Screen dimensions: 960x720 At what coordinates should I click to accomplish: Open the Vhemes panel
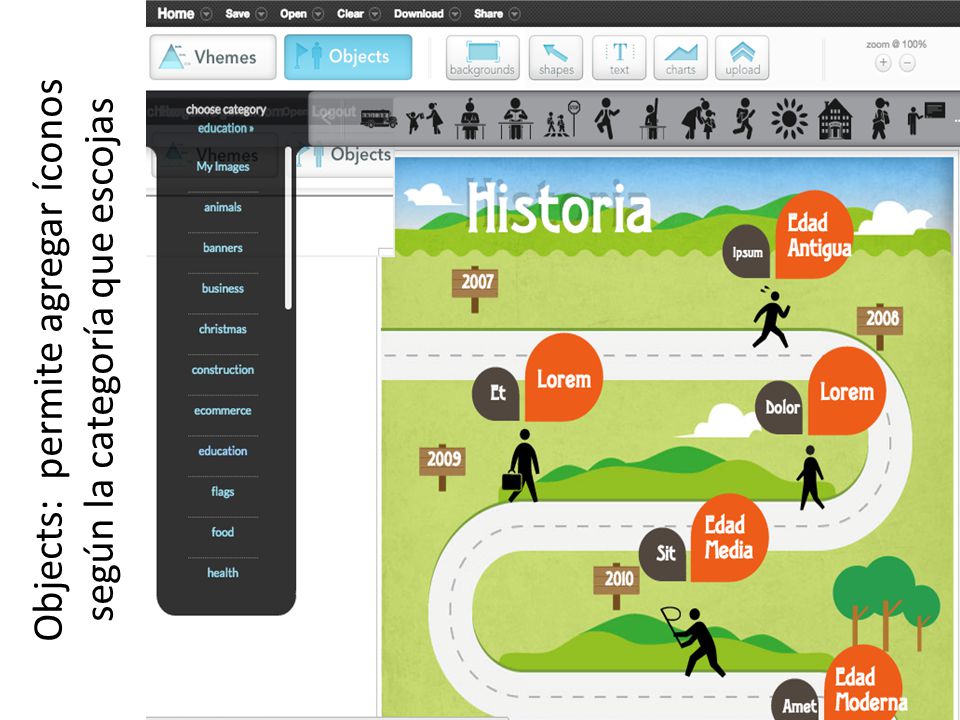pos(212,57)
